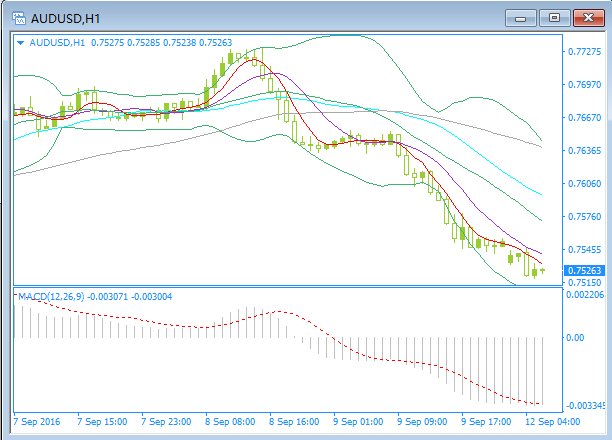This screenshot has width=612, height=440.
Task: Click the AUDUSD,H1 title bar text
Action: 65,17
